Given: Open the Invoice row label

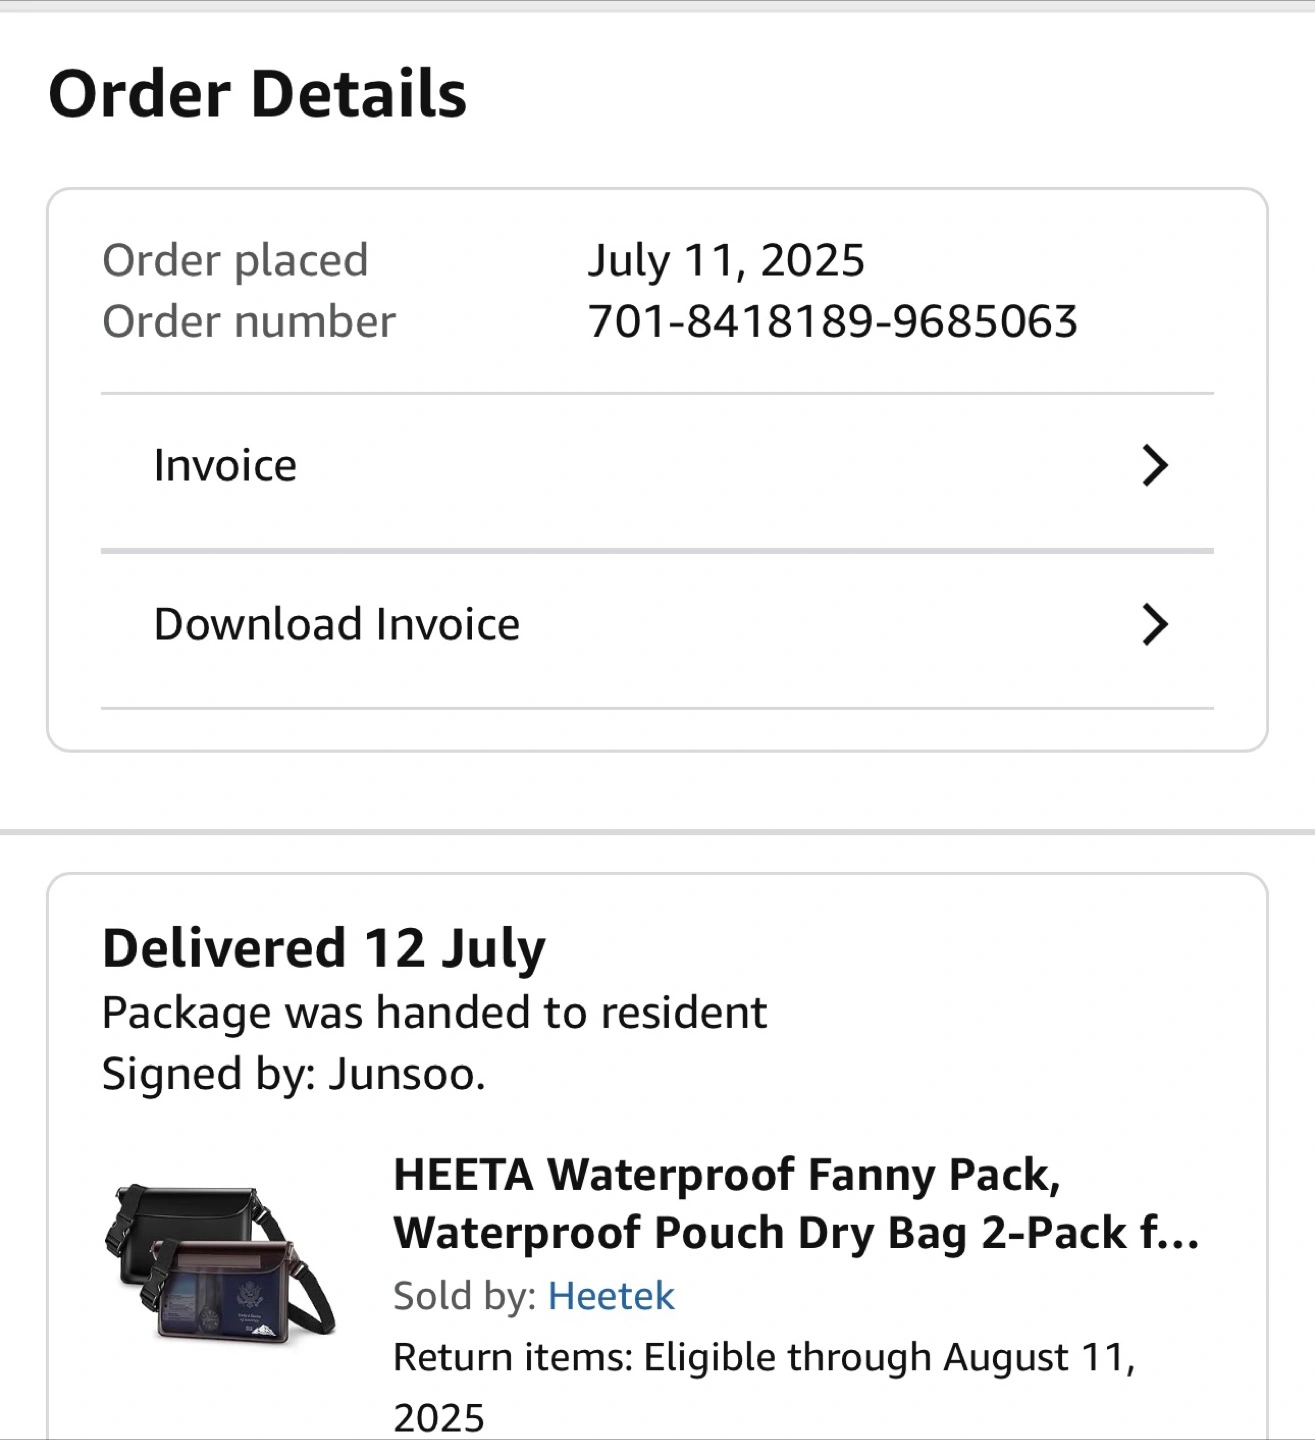Looking at the screenshot, I should (225, 466).
